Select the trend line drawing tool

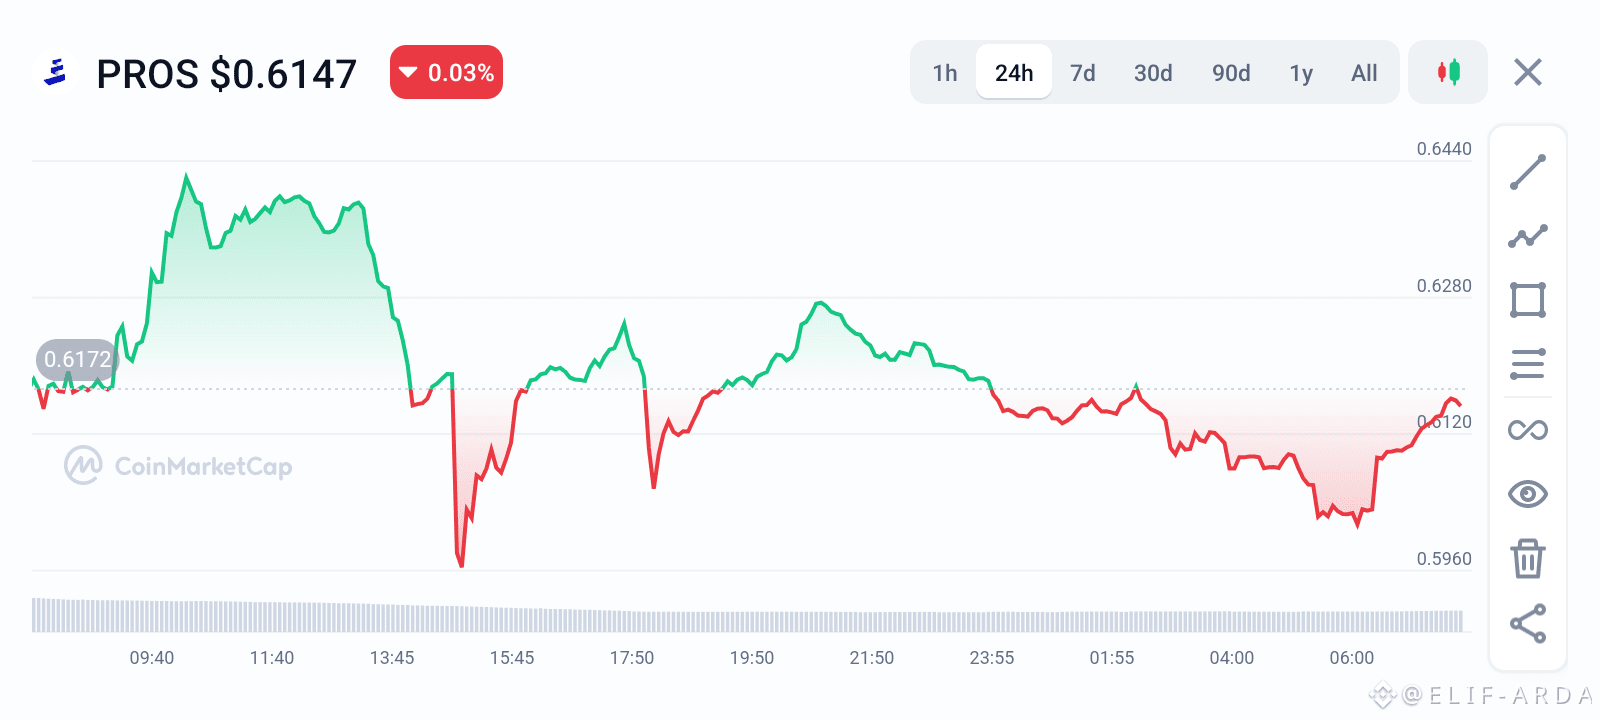1528,172
